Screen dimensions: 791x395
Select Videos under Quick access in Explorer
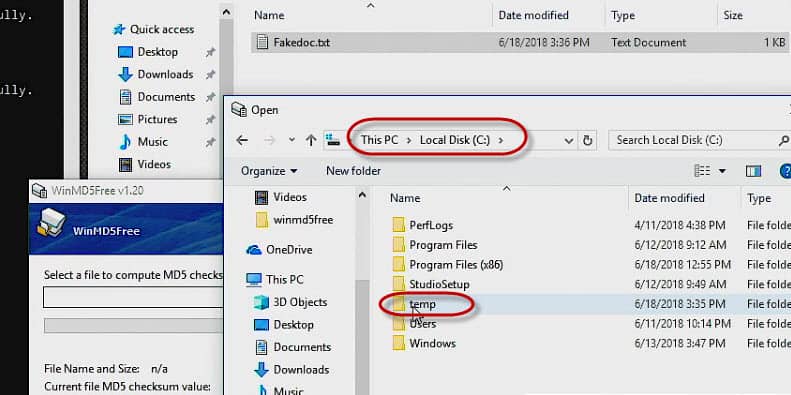[x=154, y=164]
